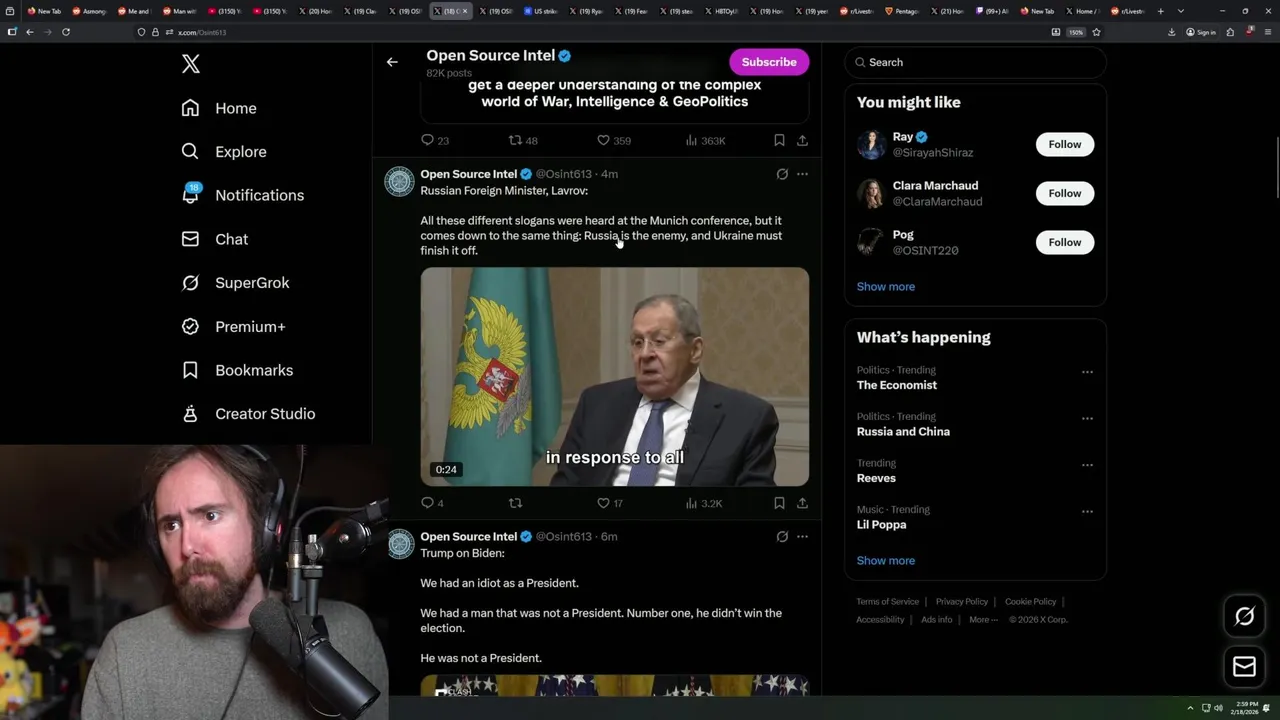Open more options for The Economist trend
1280x720 pixels.
pyautogui.click(x=1087, y=372)
